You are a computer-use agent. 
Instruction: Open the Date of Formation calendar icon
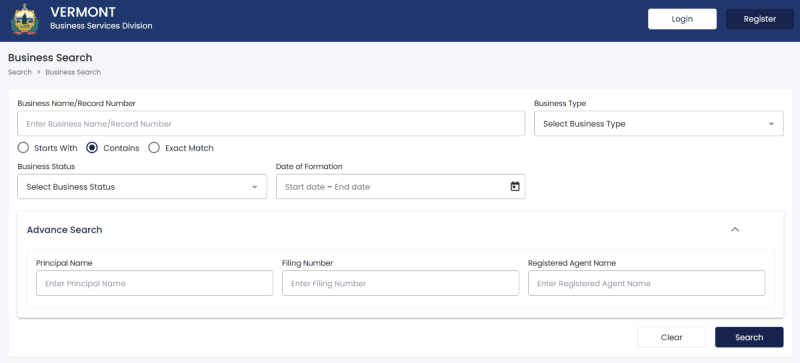515,187
